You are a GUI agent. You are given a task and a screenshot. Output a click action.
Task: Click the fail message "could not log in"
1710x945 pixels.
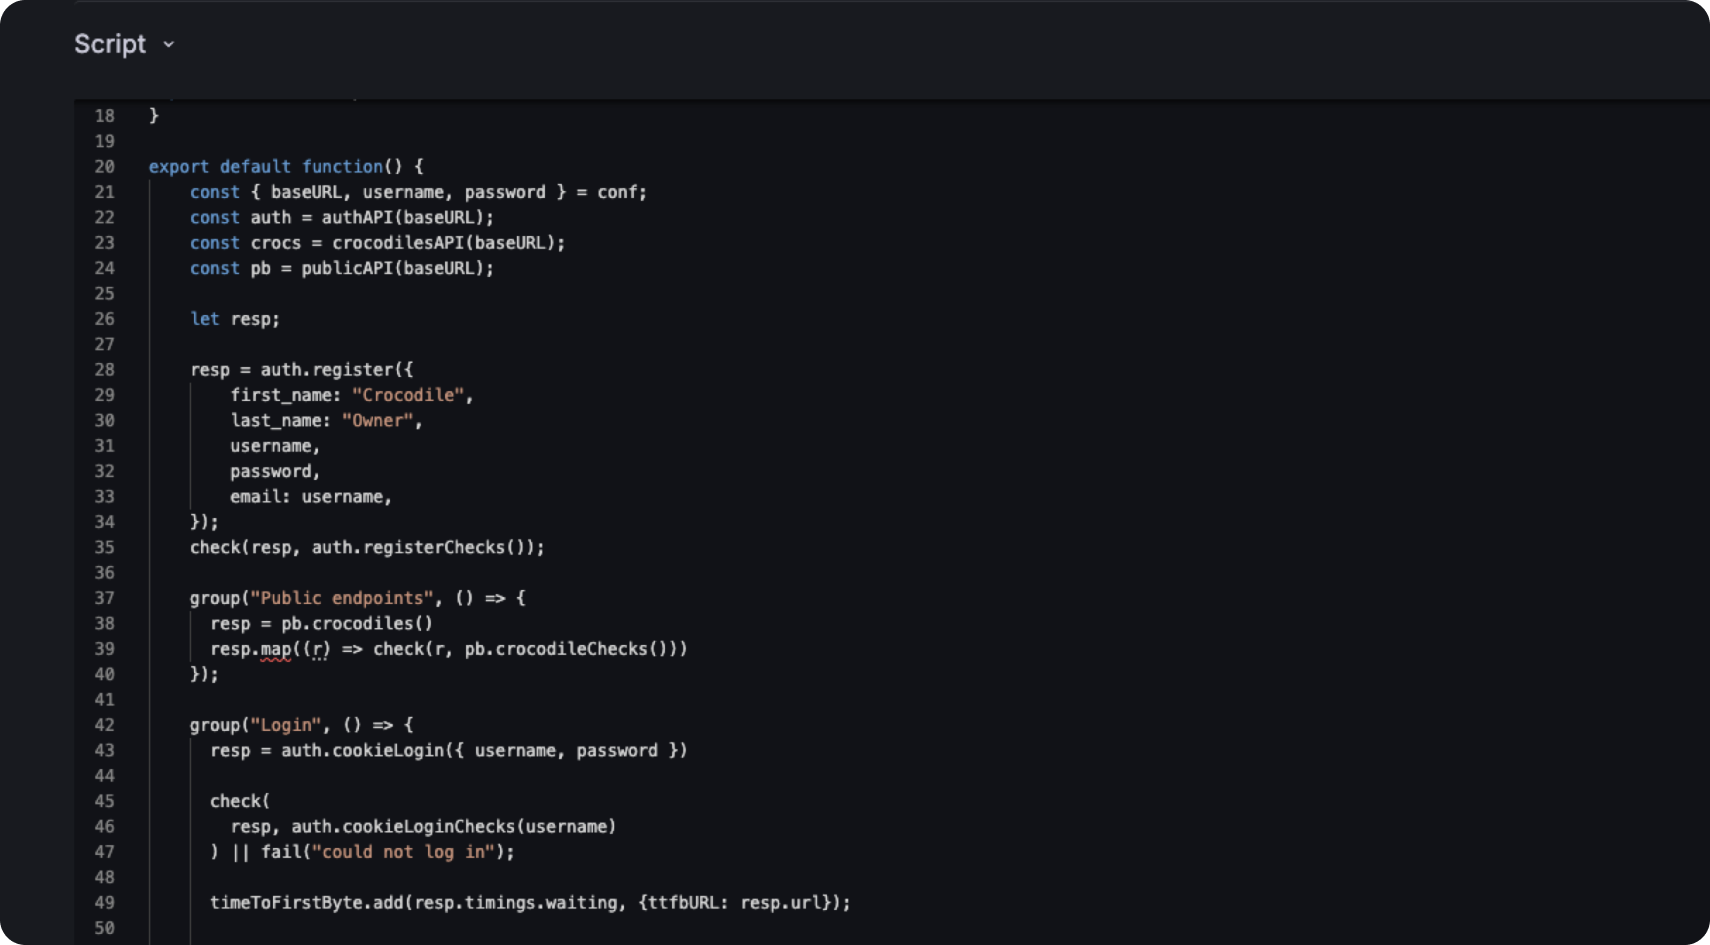pyautogui.click(x=404, y=852)
